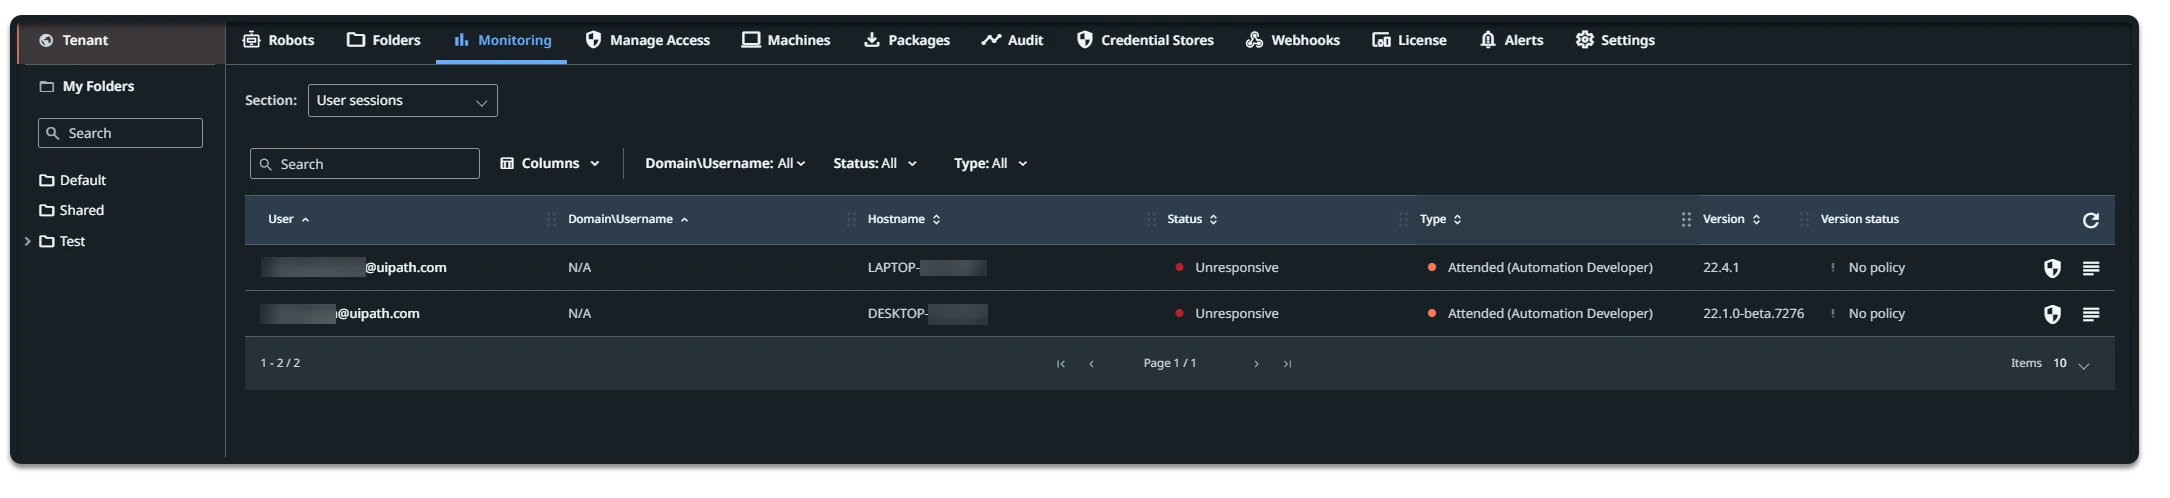Open My Folders in sidebar
Screen dimensions: 2170x498
tap(87, 86)
